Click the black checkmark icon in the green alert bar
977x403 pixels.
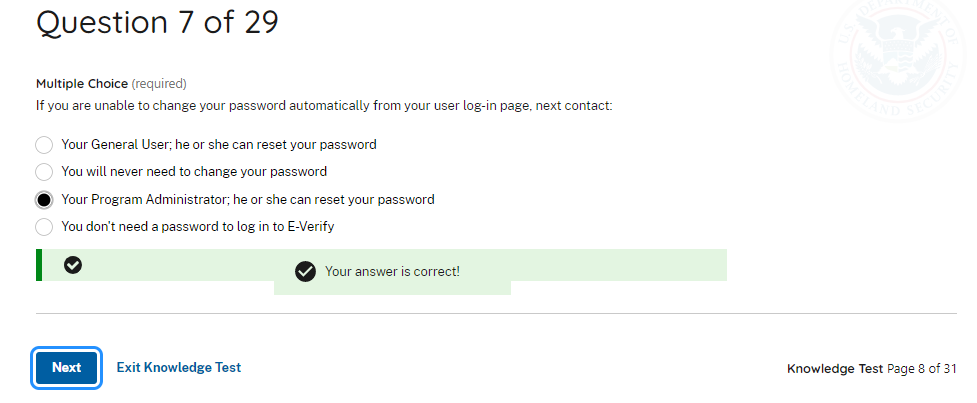[x=73, y=265]
